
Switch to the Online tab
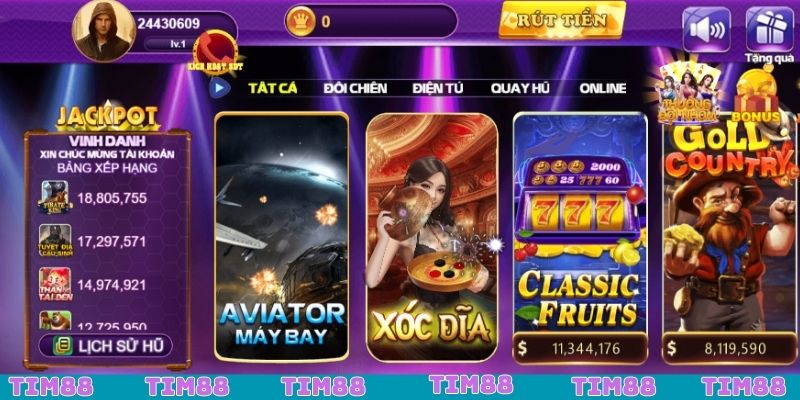[603, 88]
